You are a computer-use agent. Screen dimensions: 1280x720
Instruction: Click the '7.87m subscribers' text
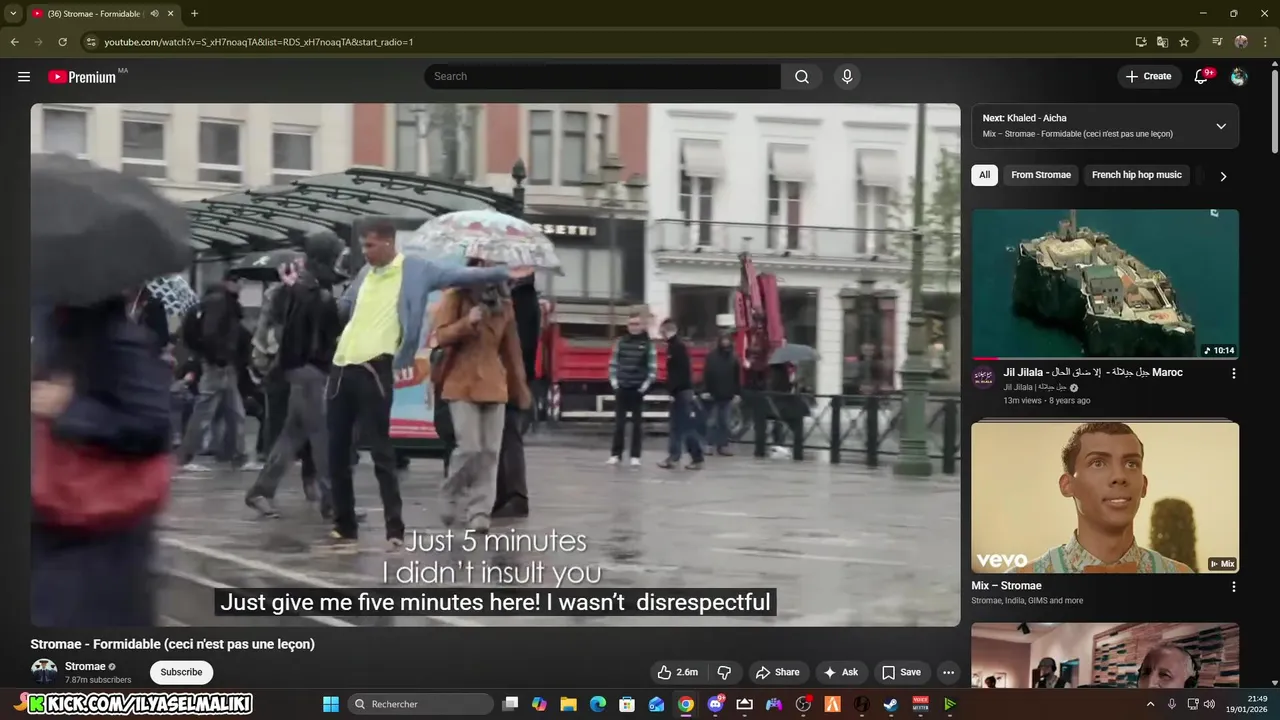(x=98, y=680)
